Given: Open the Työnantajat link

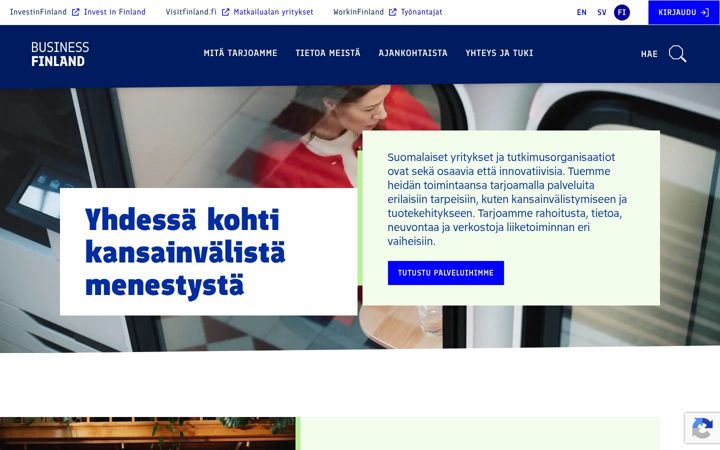Looking at the screenshot, I should tap(421, 12).
